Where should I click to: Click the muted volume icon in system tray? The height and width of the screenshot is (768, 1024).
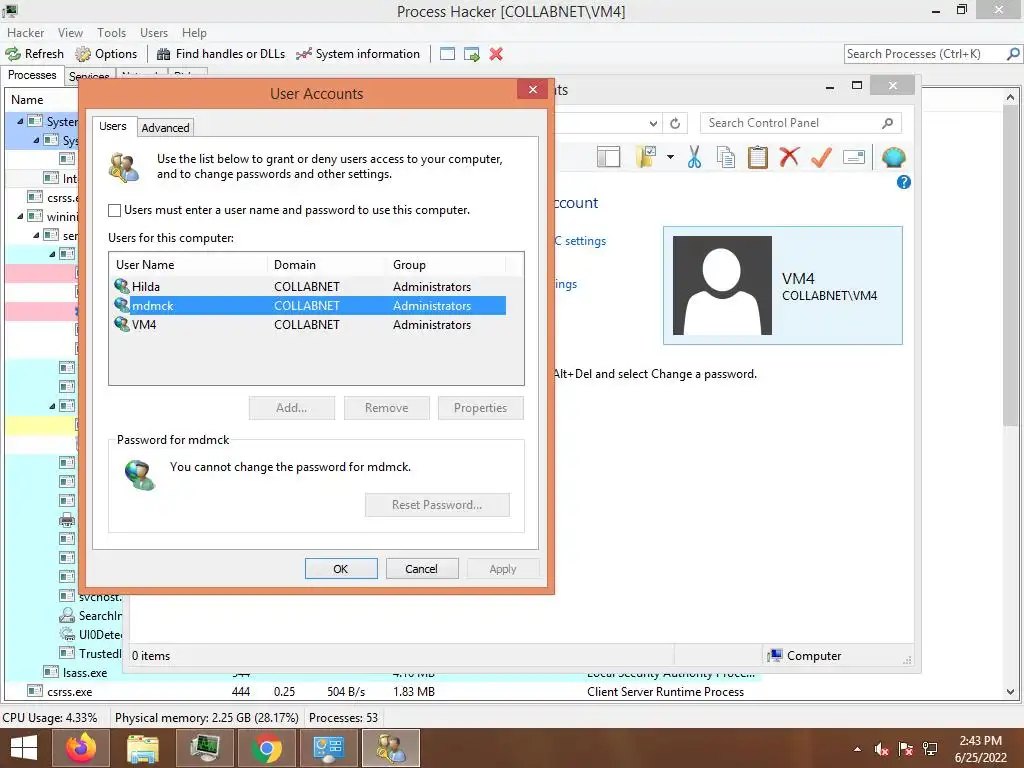click(x=881, y=749)
